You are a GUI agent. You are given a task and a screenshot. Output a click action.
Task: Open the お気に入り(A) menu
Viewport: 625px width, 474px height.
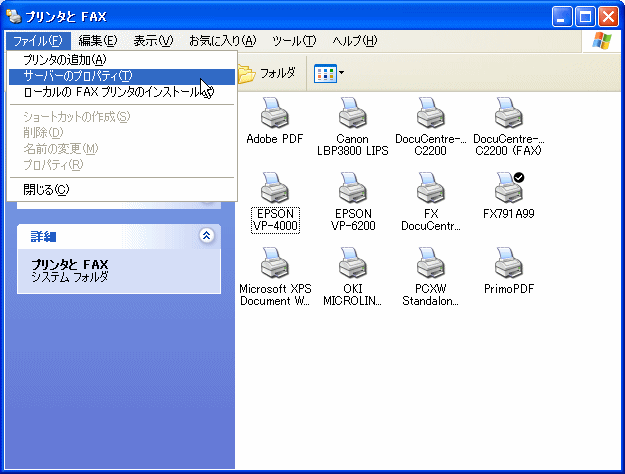coord(222,41)
